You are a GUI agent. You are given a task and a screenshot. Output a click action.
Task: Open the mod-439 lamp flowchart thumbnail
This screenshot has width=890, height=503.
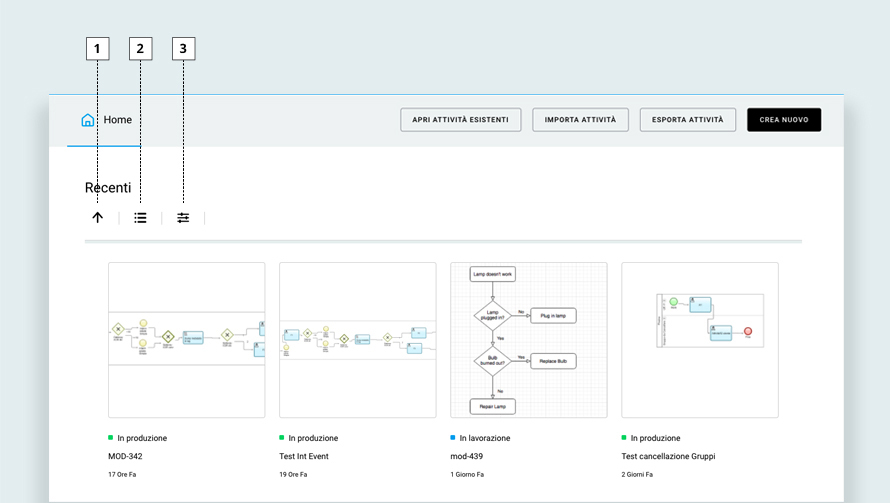coord(529,340)
